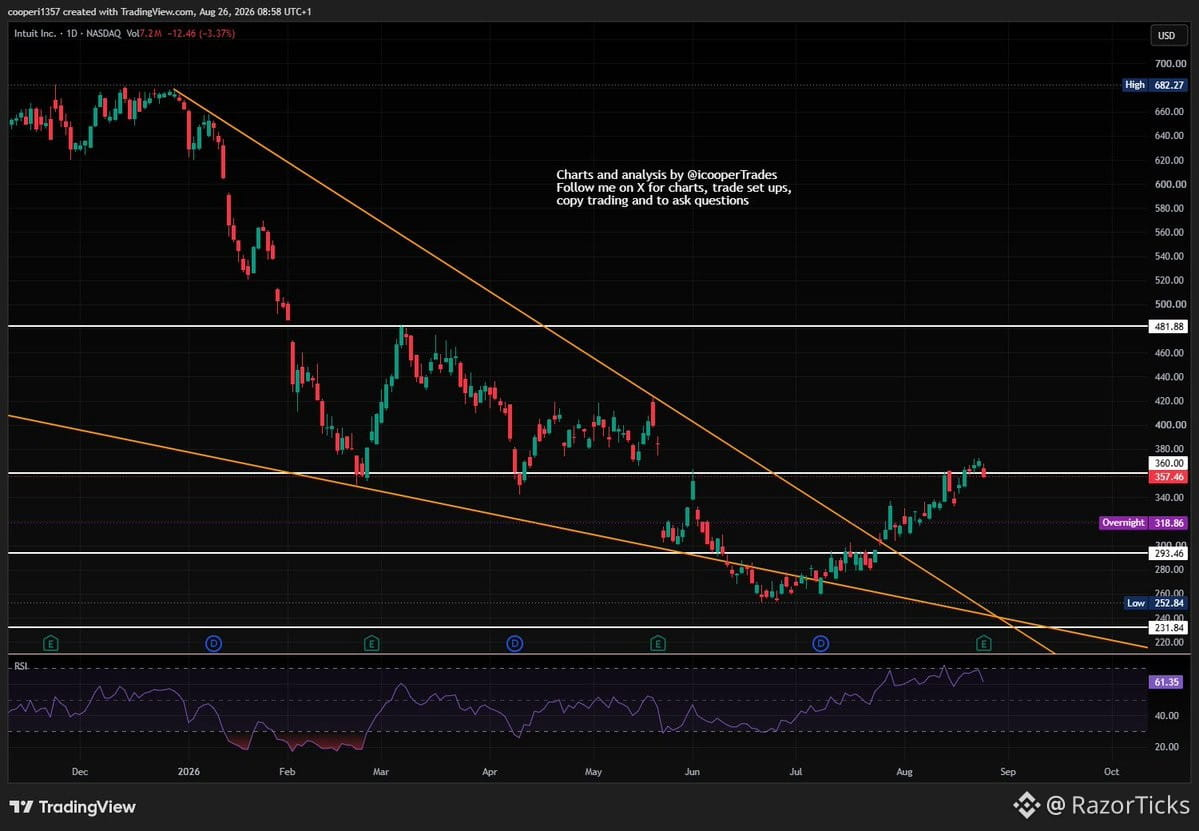
Task: Click the earnings E marker in late August
Action: 984,644
